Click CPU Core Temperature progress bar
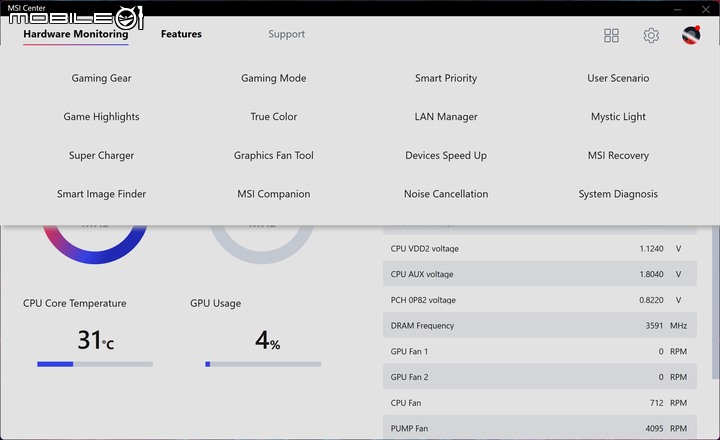Screen dimensions: 720x440 [x=95, y=364]
